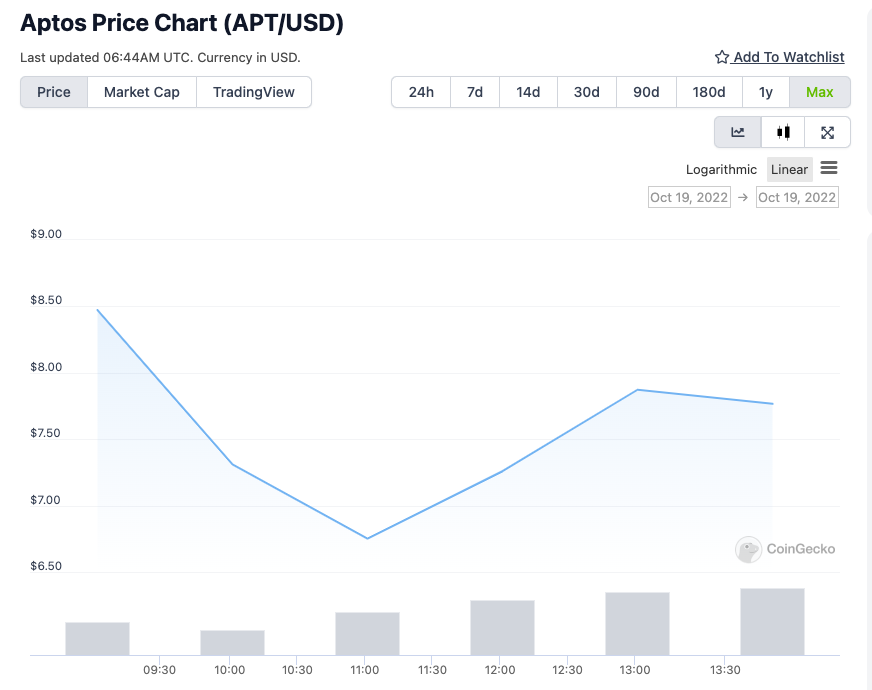Open the TradingView tab
Image resolution: width=872 pixels, height=690 pixels.
click(254, 92)
